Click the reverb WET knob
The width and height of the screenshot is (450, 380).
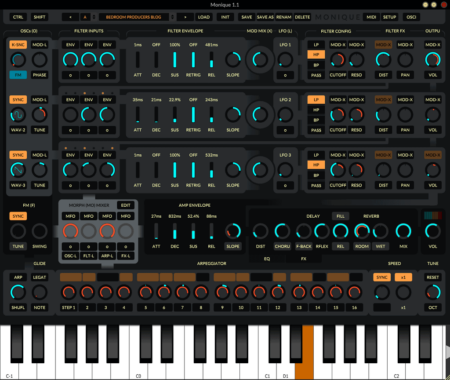click(x=380, y=231)
